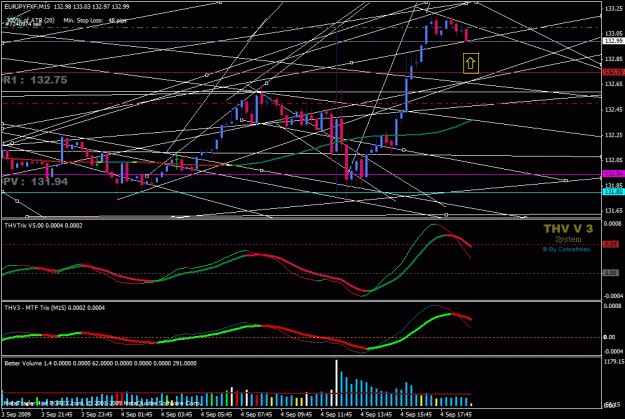Image resolution: width=625 pixels, height=419 pixels.
Task: Click the 'THV3 - MTF Trix (M15)' indicator label
Action: (x=55, y=308)
